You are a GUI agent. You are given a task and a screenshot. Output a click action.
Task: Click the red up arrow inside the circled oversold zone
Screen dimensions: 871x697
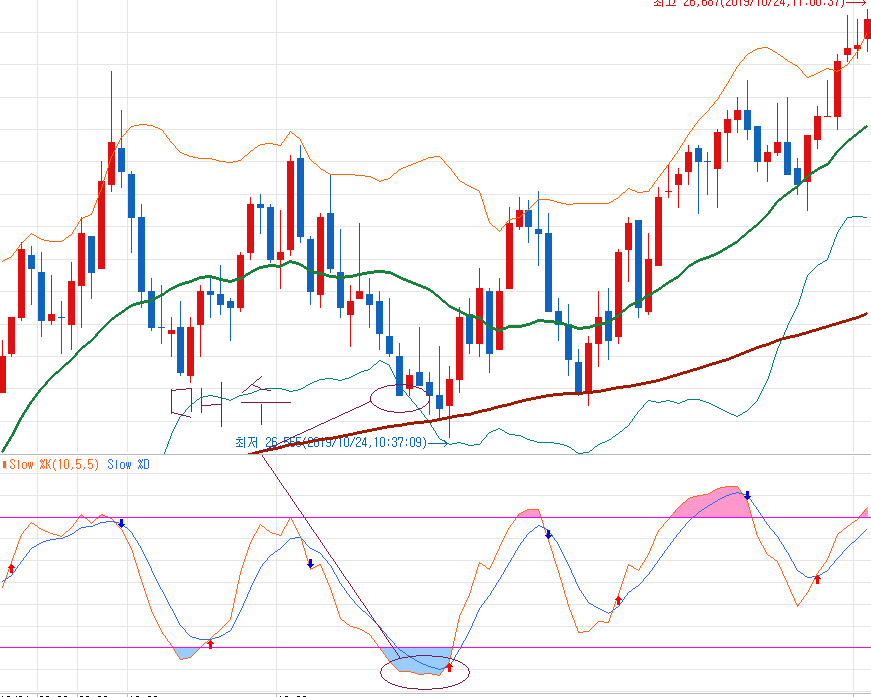click(x=449, y=665)
